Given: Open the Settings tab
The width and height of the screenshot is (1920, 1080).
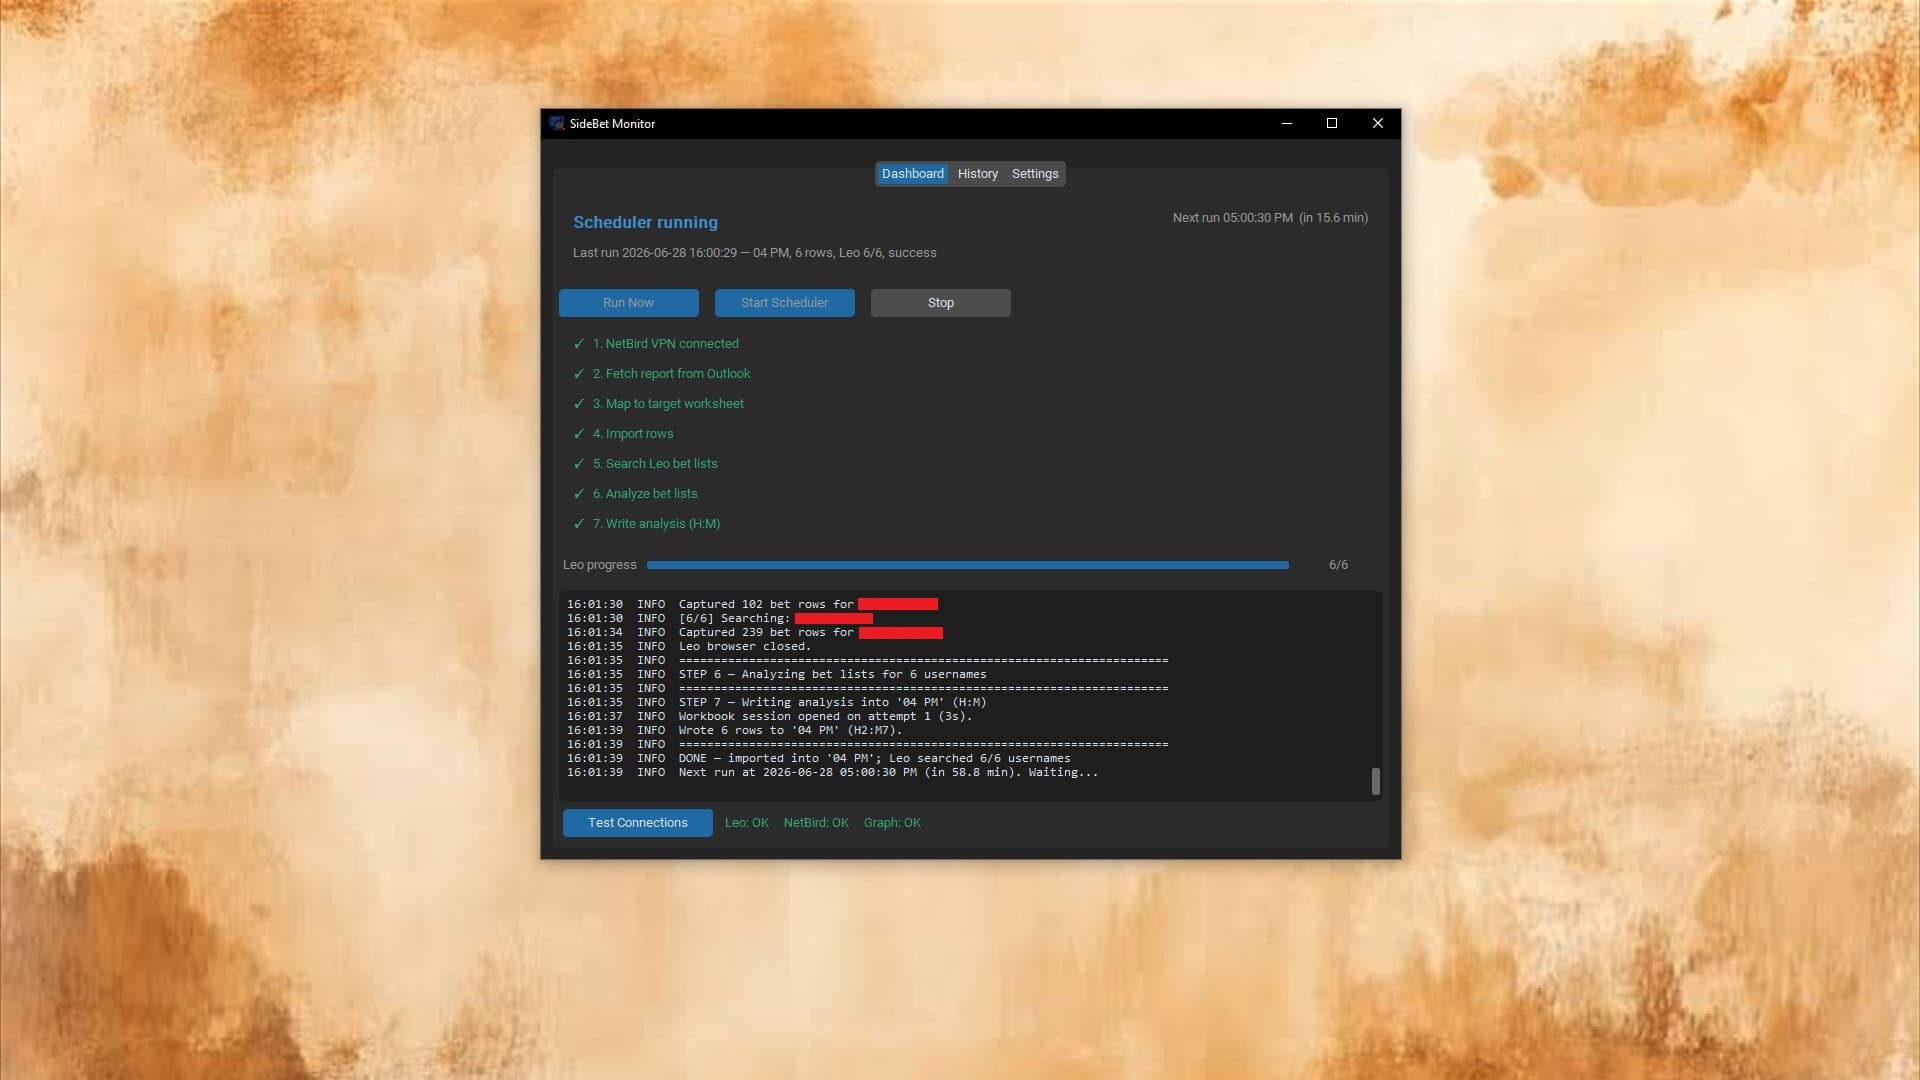Looking at the screenshot, I should (1035, 174).
